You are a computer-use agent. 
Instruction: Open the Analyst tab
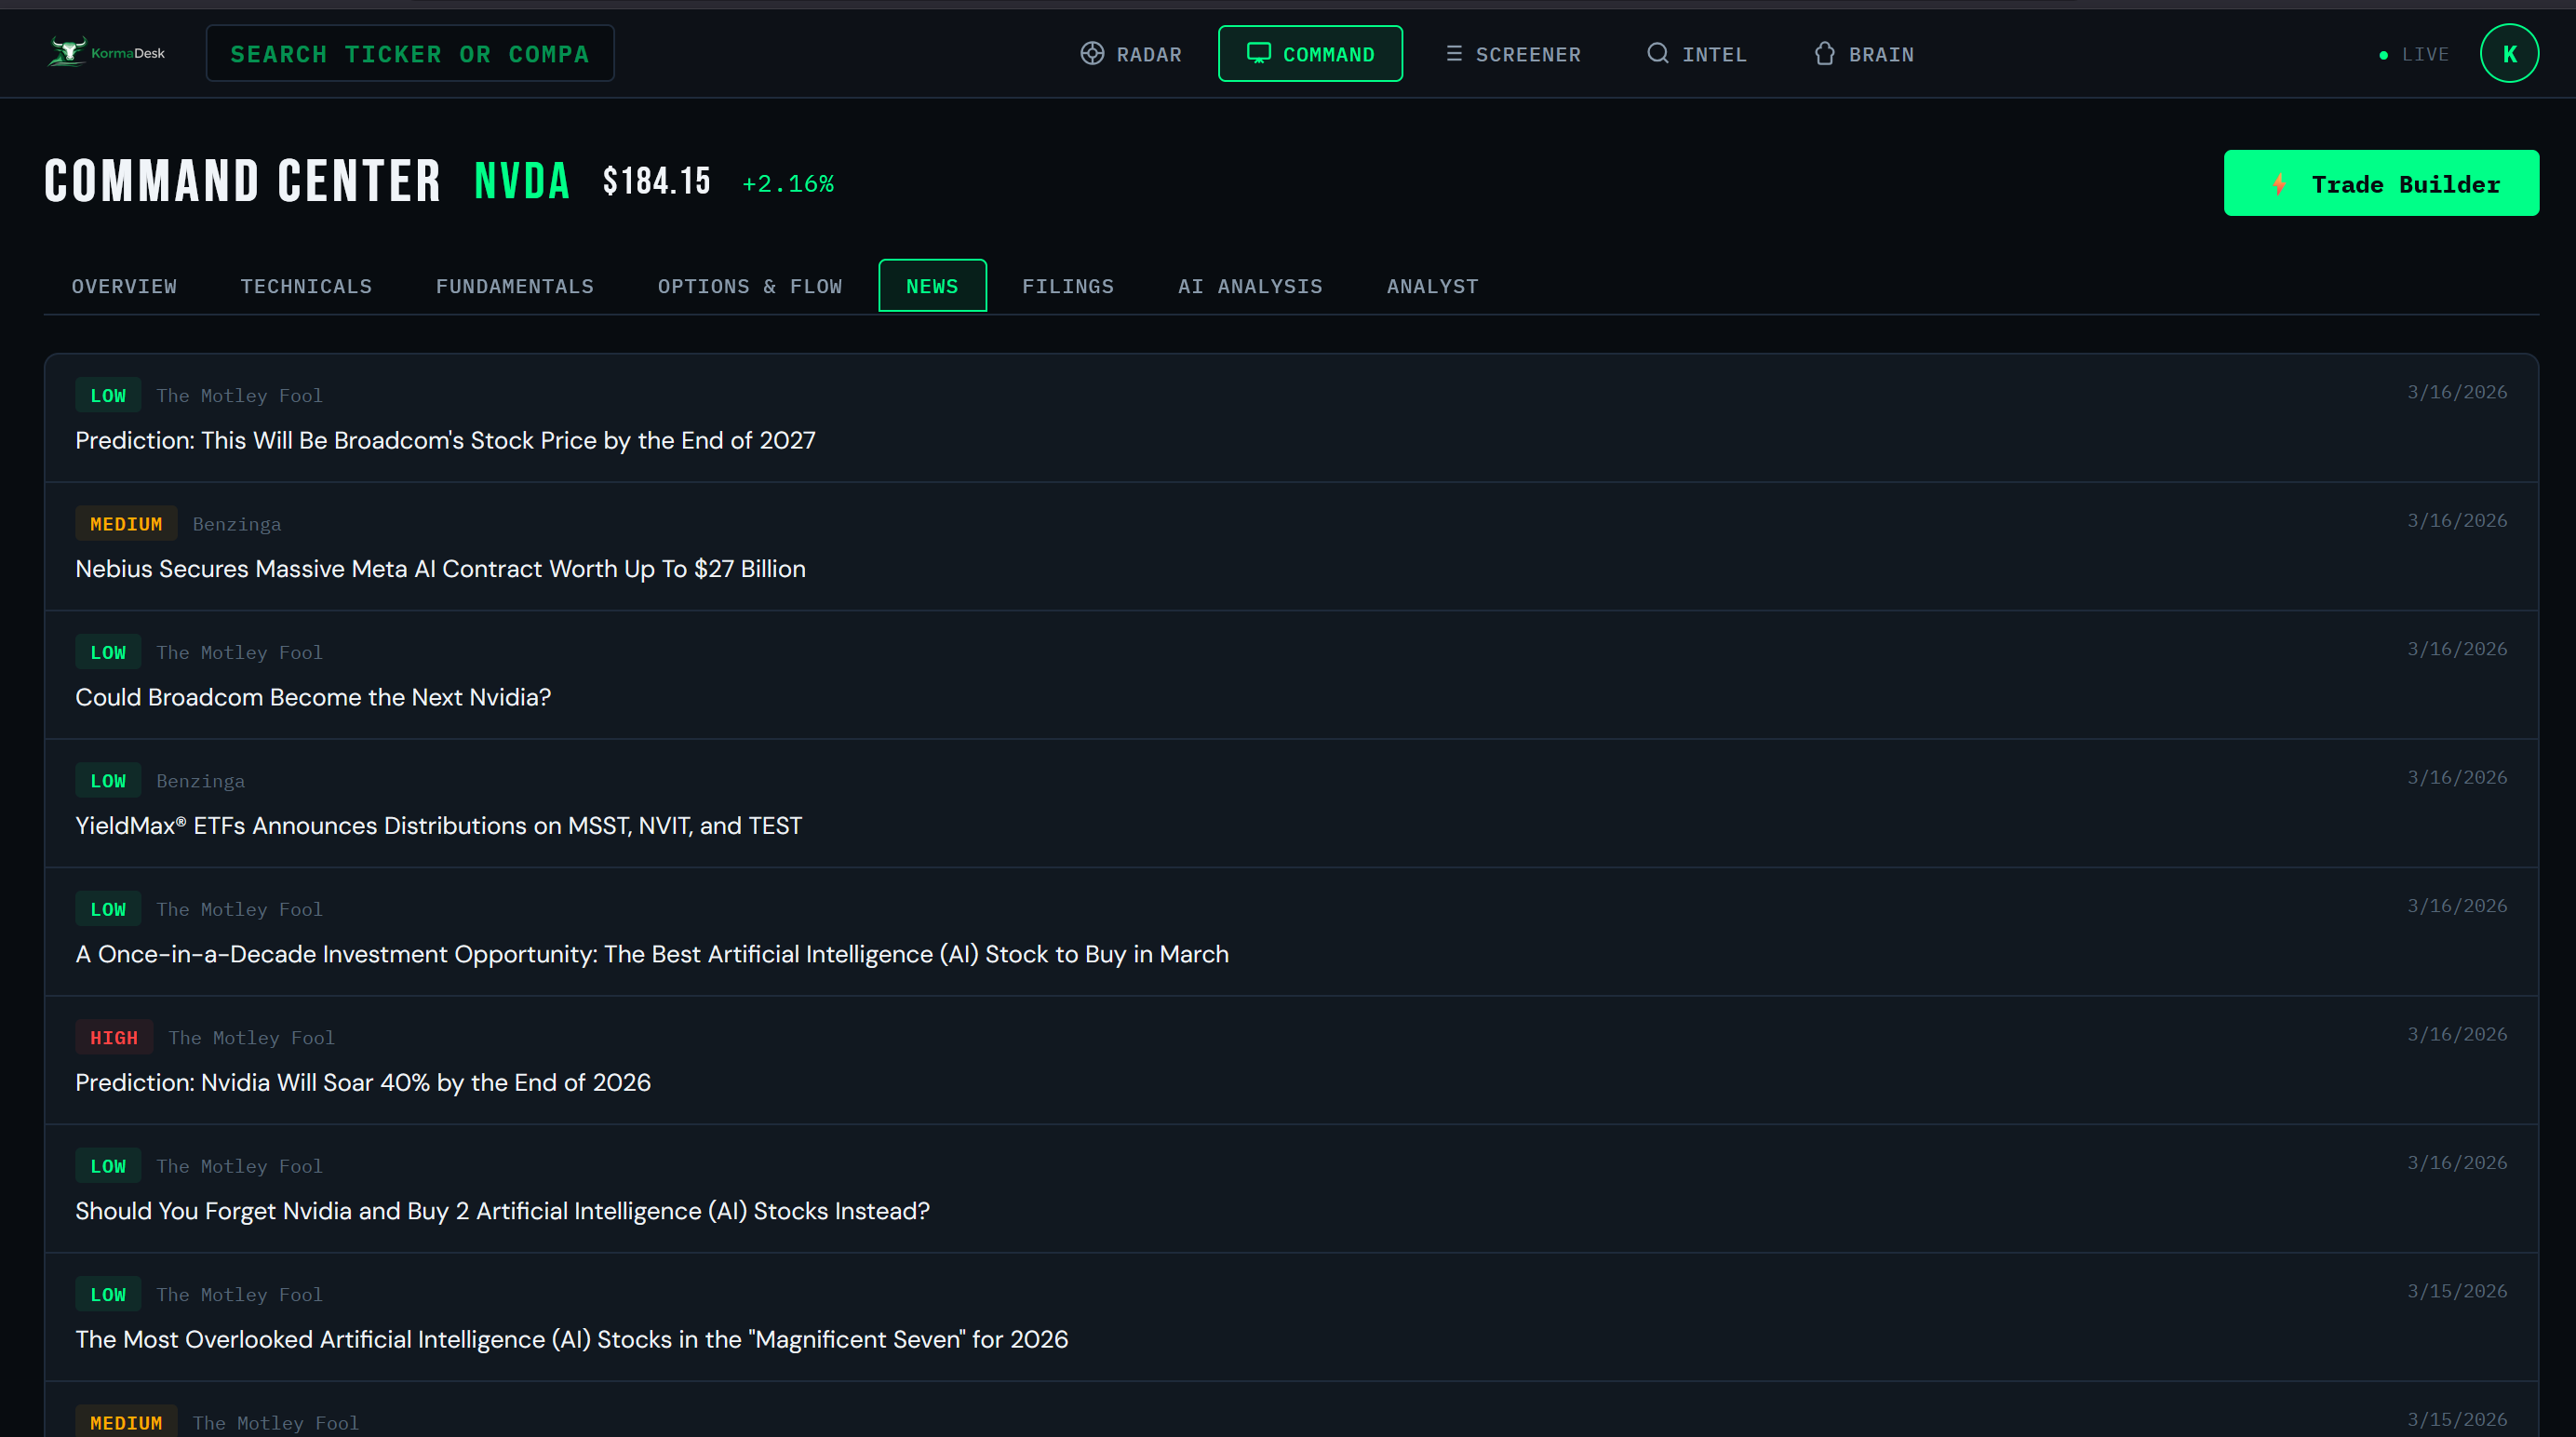pos(1431,287)
